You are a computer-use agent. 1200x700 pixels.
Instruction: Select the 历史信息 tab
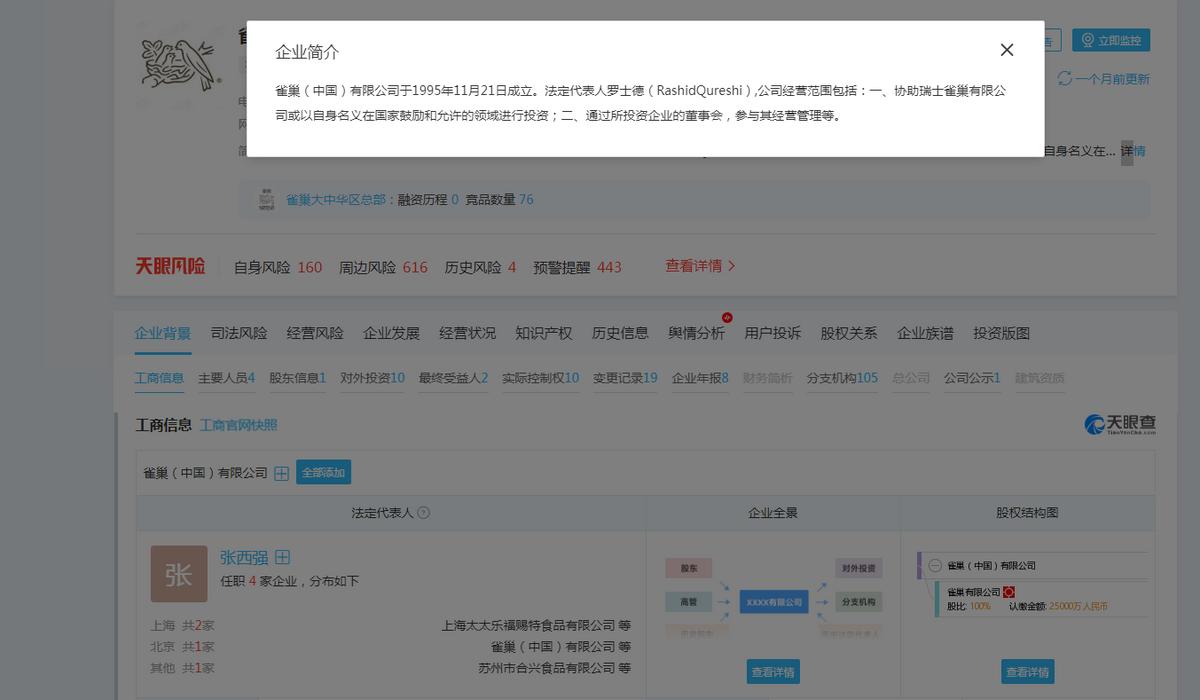click(x=620, y=333)
